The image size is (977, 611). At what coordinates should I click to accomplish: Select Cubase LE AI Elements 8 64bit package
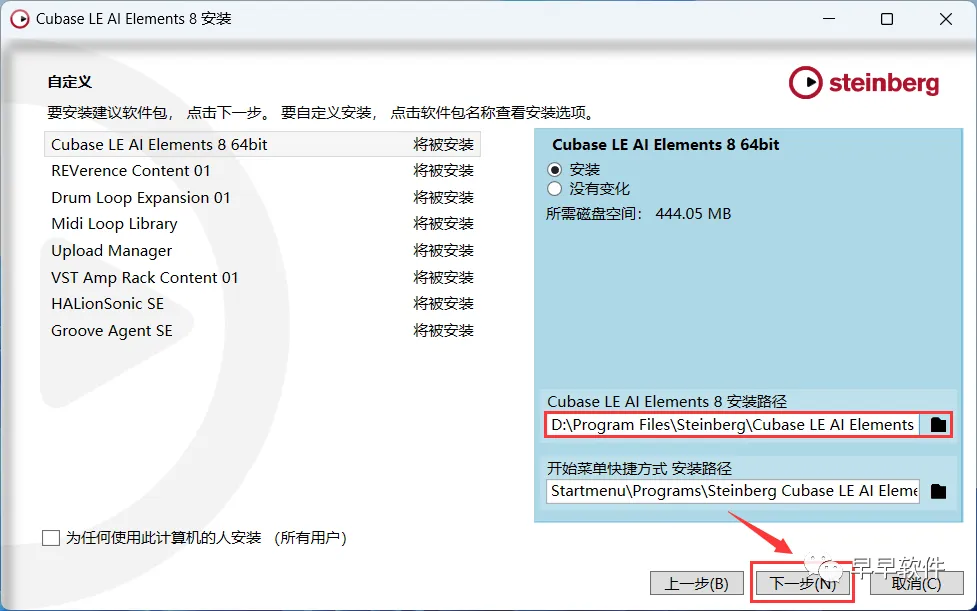[x=262, y=144]
